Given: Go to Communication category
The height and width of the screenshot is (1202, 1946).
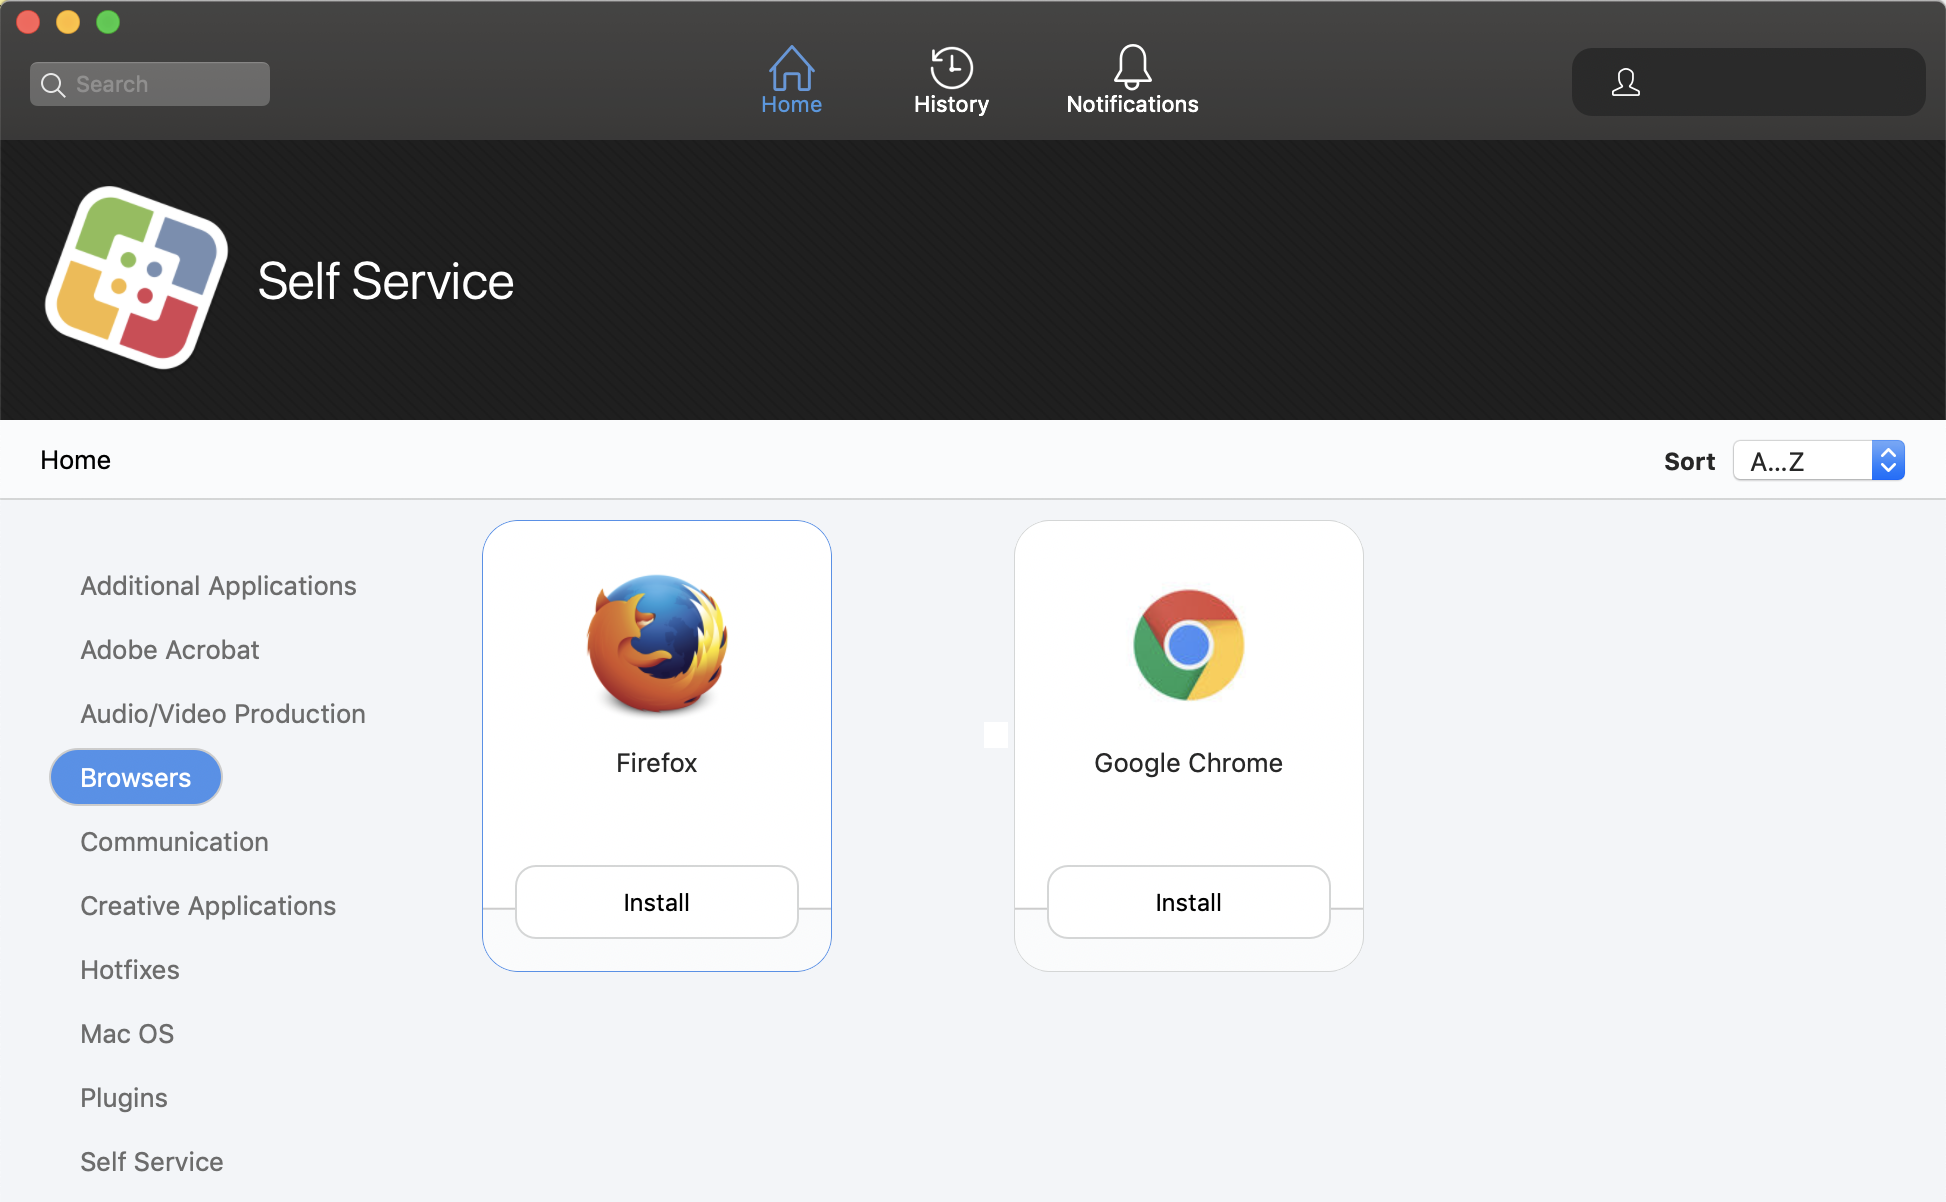Looking at the screenshot, I should [x=174, y=842].
